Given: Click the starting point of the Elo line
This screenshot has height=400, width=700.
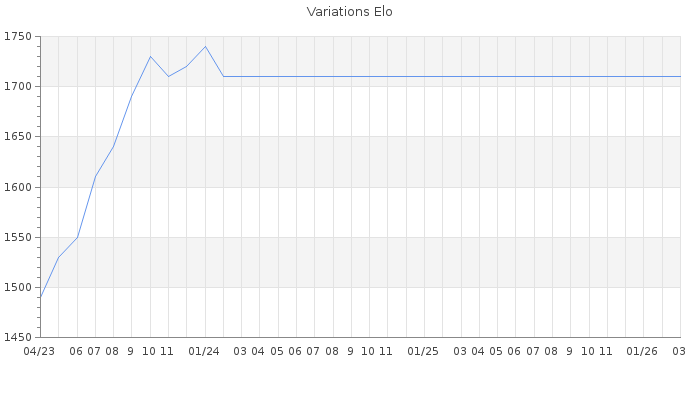Looking at the screenshot, I should pyautogui.click(x=40, y=297).
